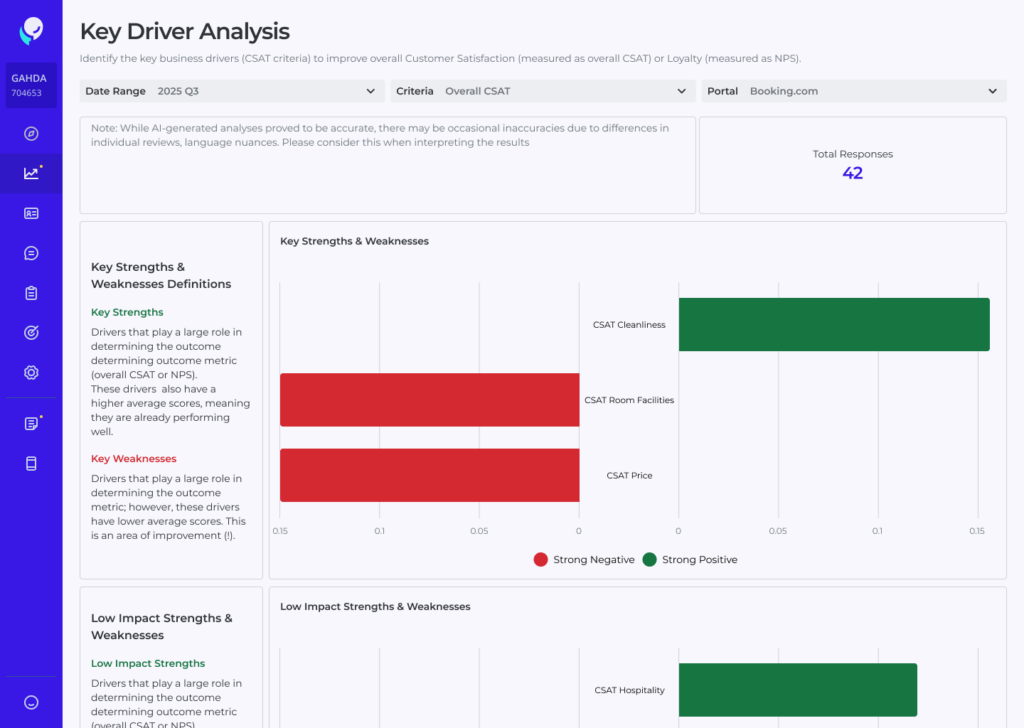Click the red CSAT Room Facilities bar
Image resolution: width=1024 pixels, height=728 pixels.
[429, 400]
